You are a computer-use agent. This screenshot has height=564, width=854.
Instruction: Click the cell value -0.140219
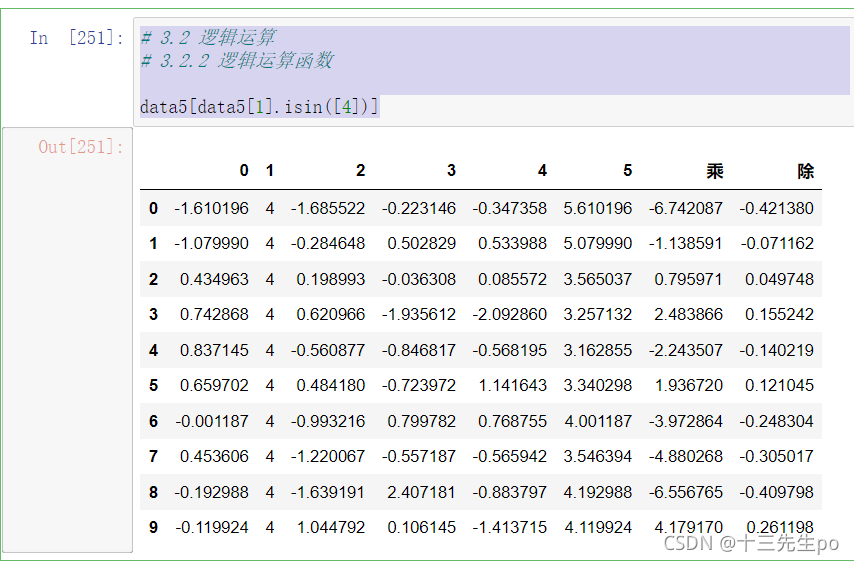pos(777,350)
